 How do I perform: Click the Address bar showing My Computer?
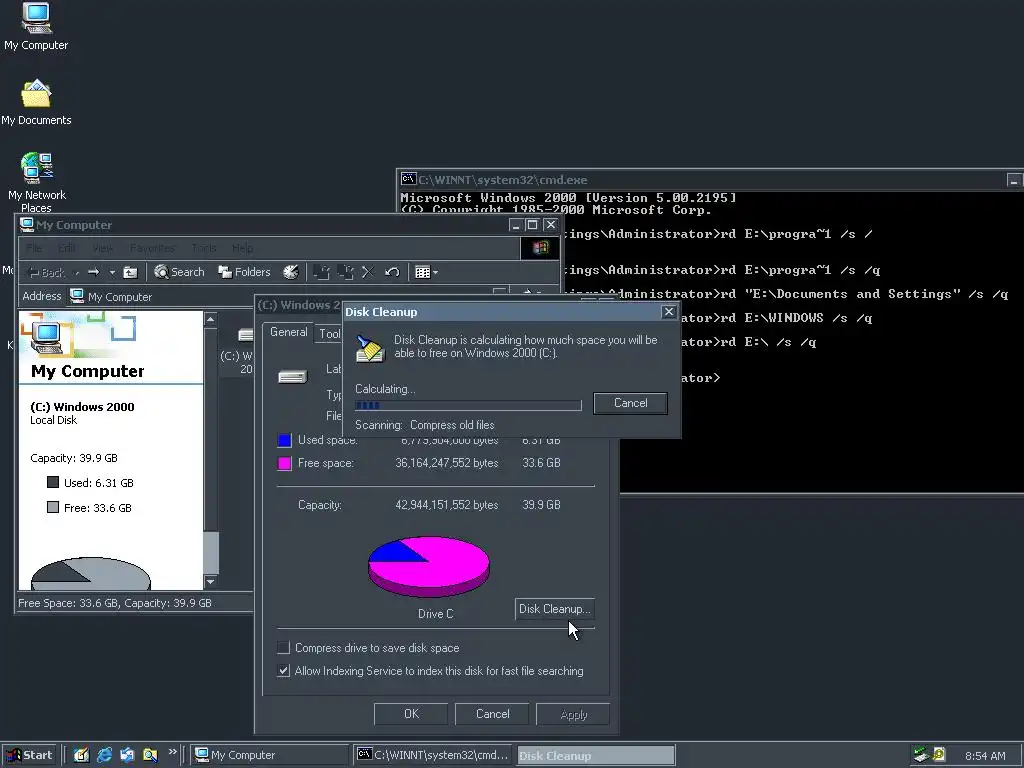[x=287, y=296]
